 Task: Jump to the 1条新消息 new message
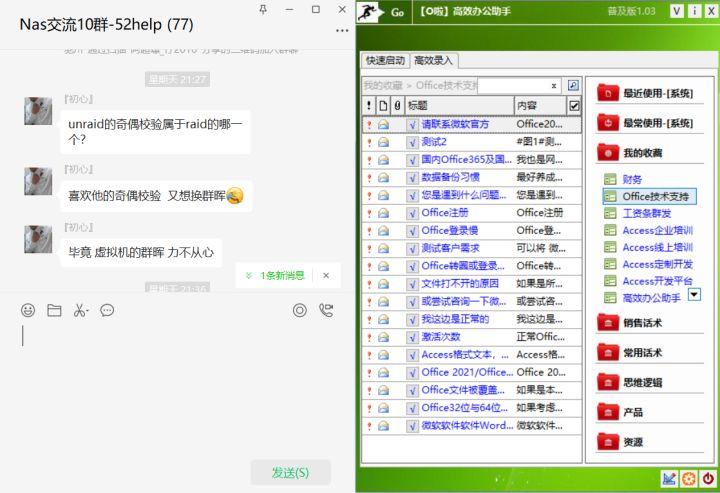coord(281,275)
